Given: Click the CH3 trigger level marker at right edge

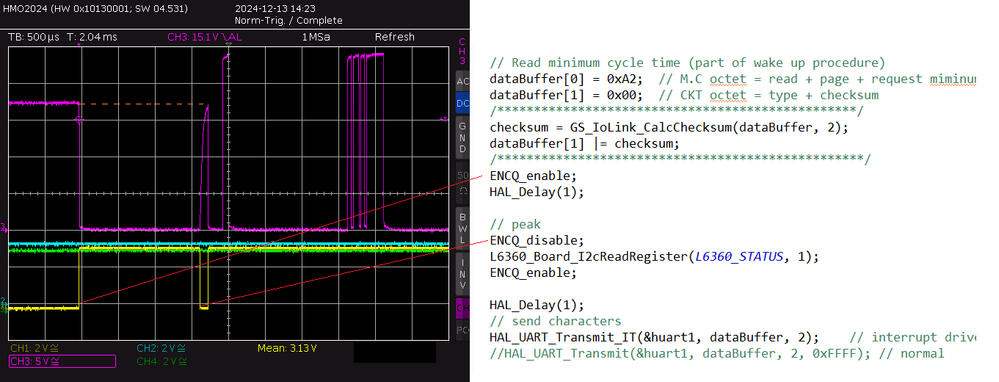Looking at the screenshot, I should (443, 118).
